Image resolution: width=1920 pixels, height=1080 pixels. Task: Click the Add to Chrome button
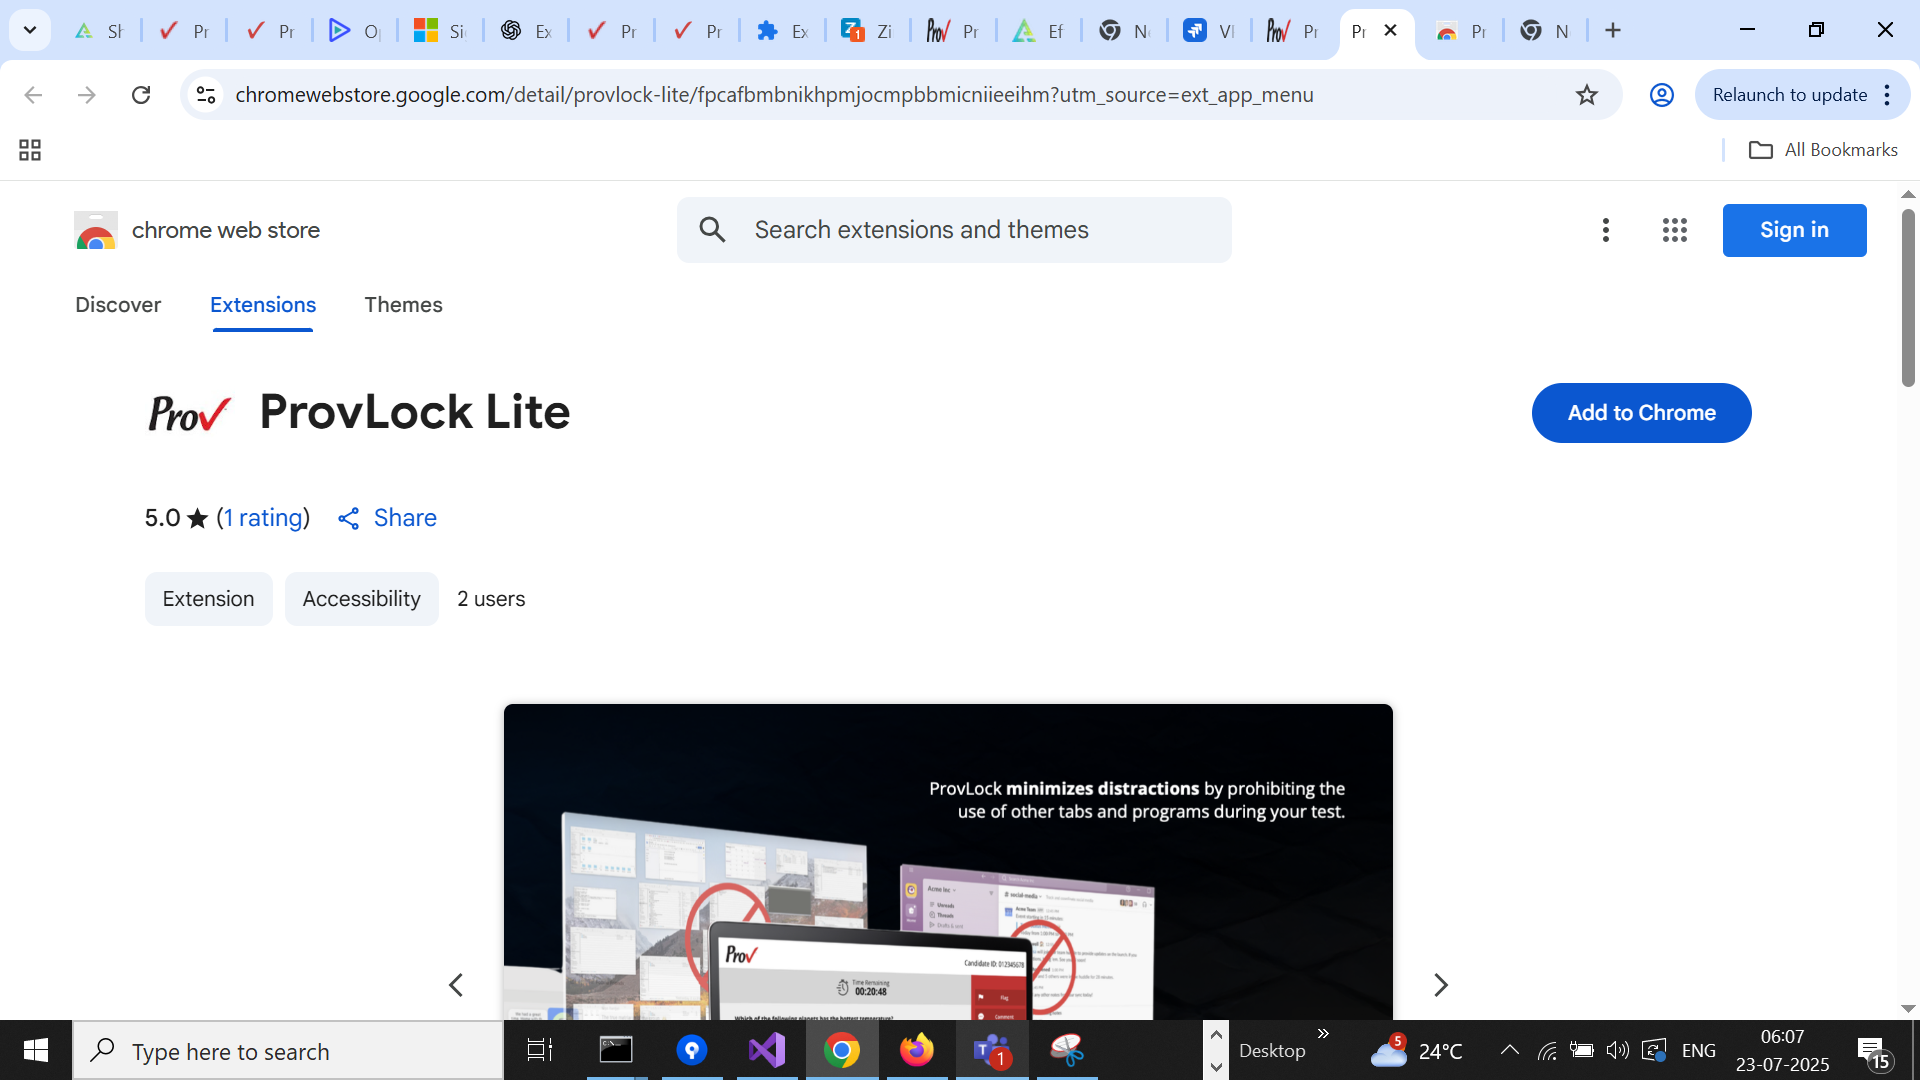(x=1641, y=413)
